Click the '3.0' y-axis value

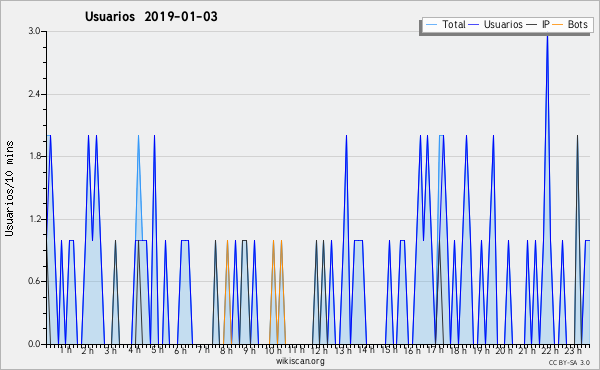(x=34, y=31)
